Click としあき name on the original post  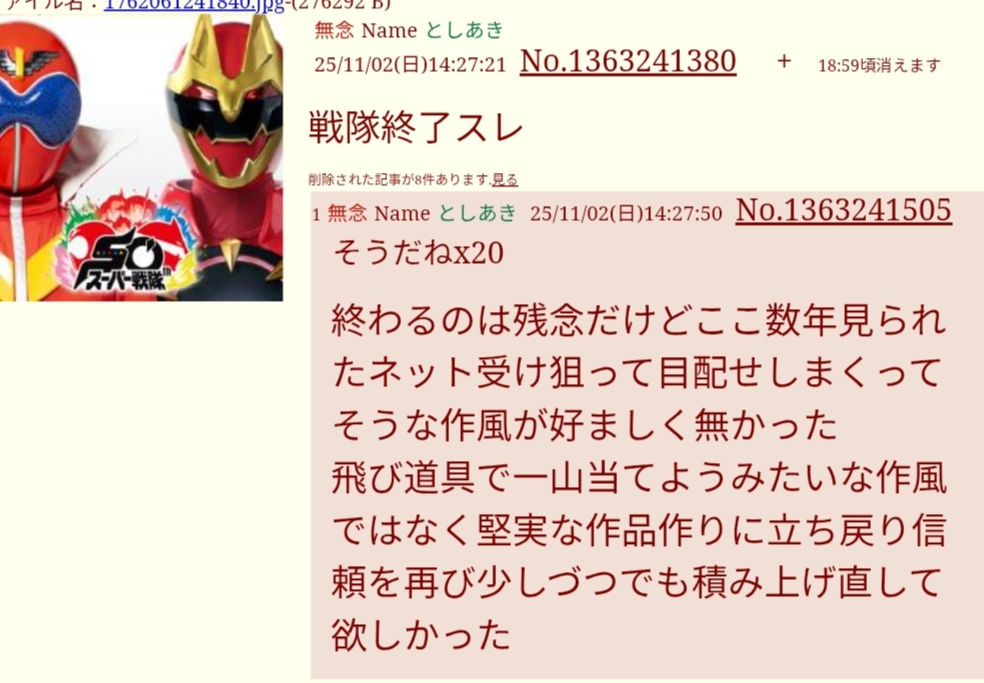point(464,30)
